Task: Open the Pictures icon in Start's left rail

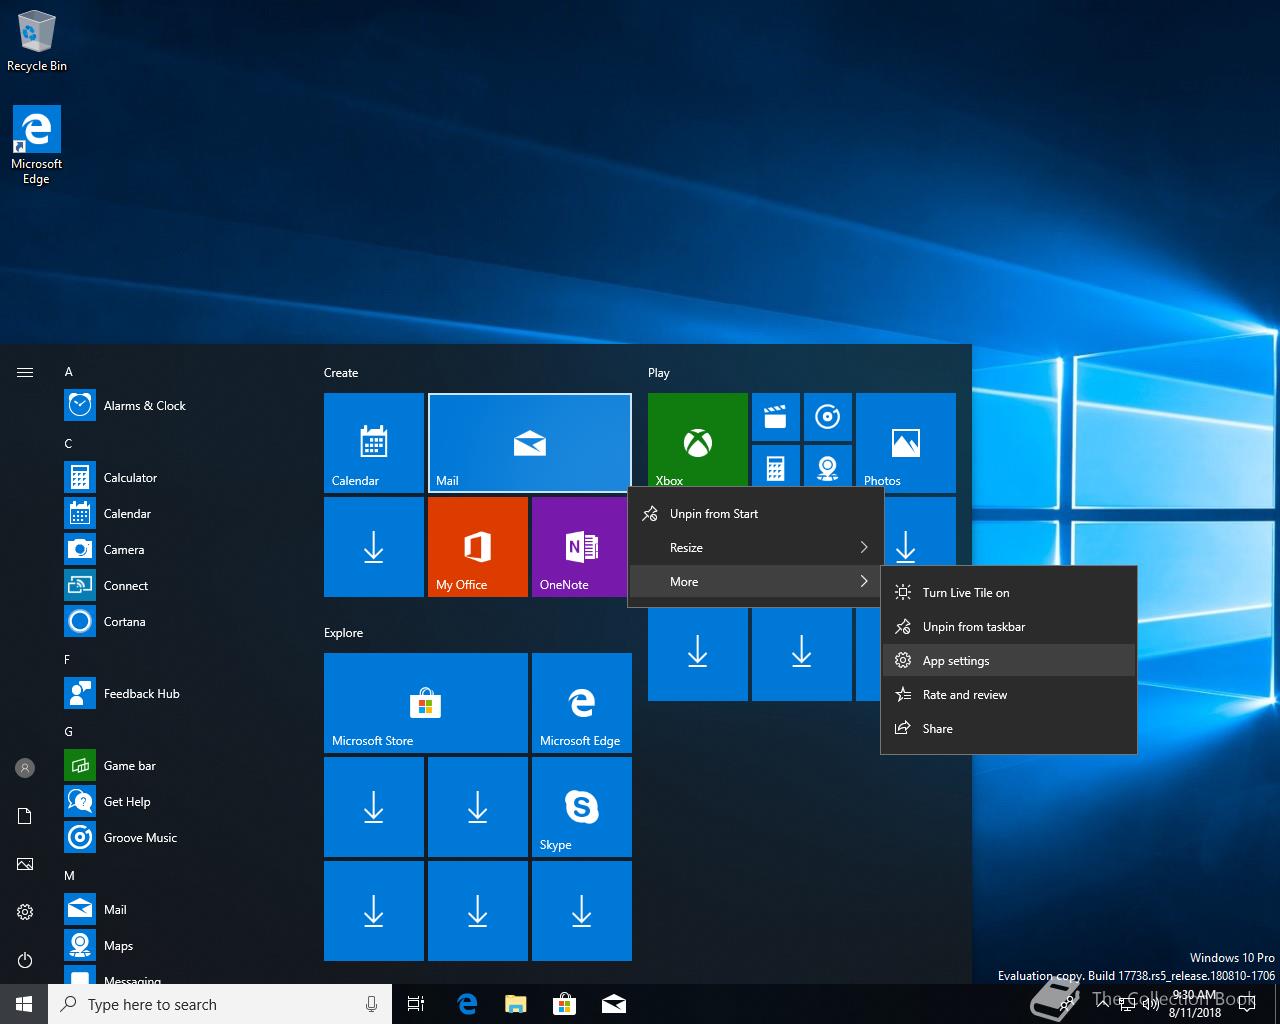Action: point(25,864)
